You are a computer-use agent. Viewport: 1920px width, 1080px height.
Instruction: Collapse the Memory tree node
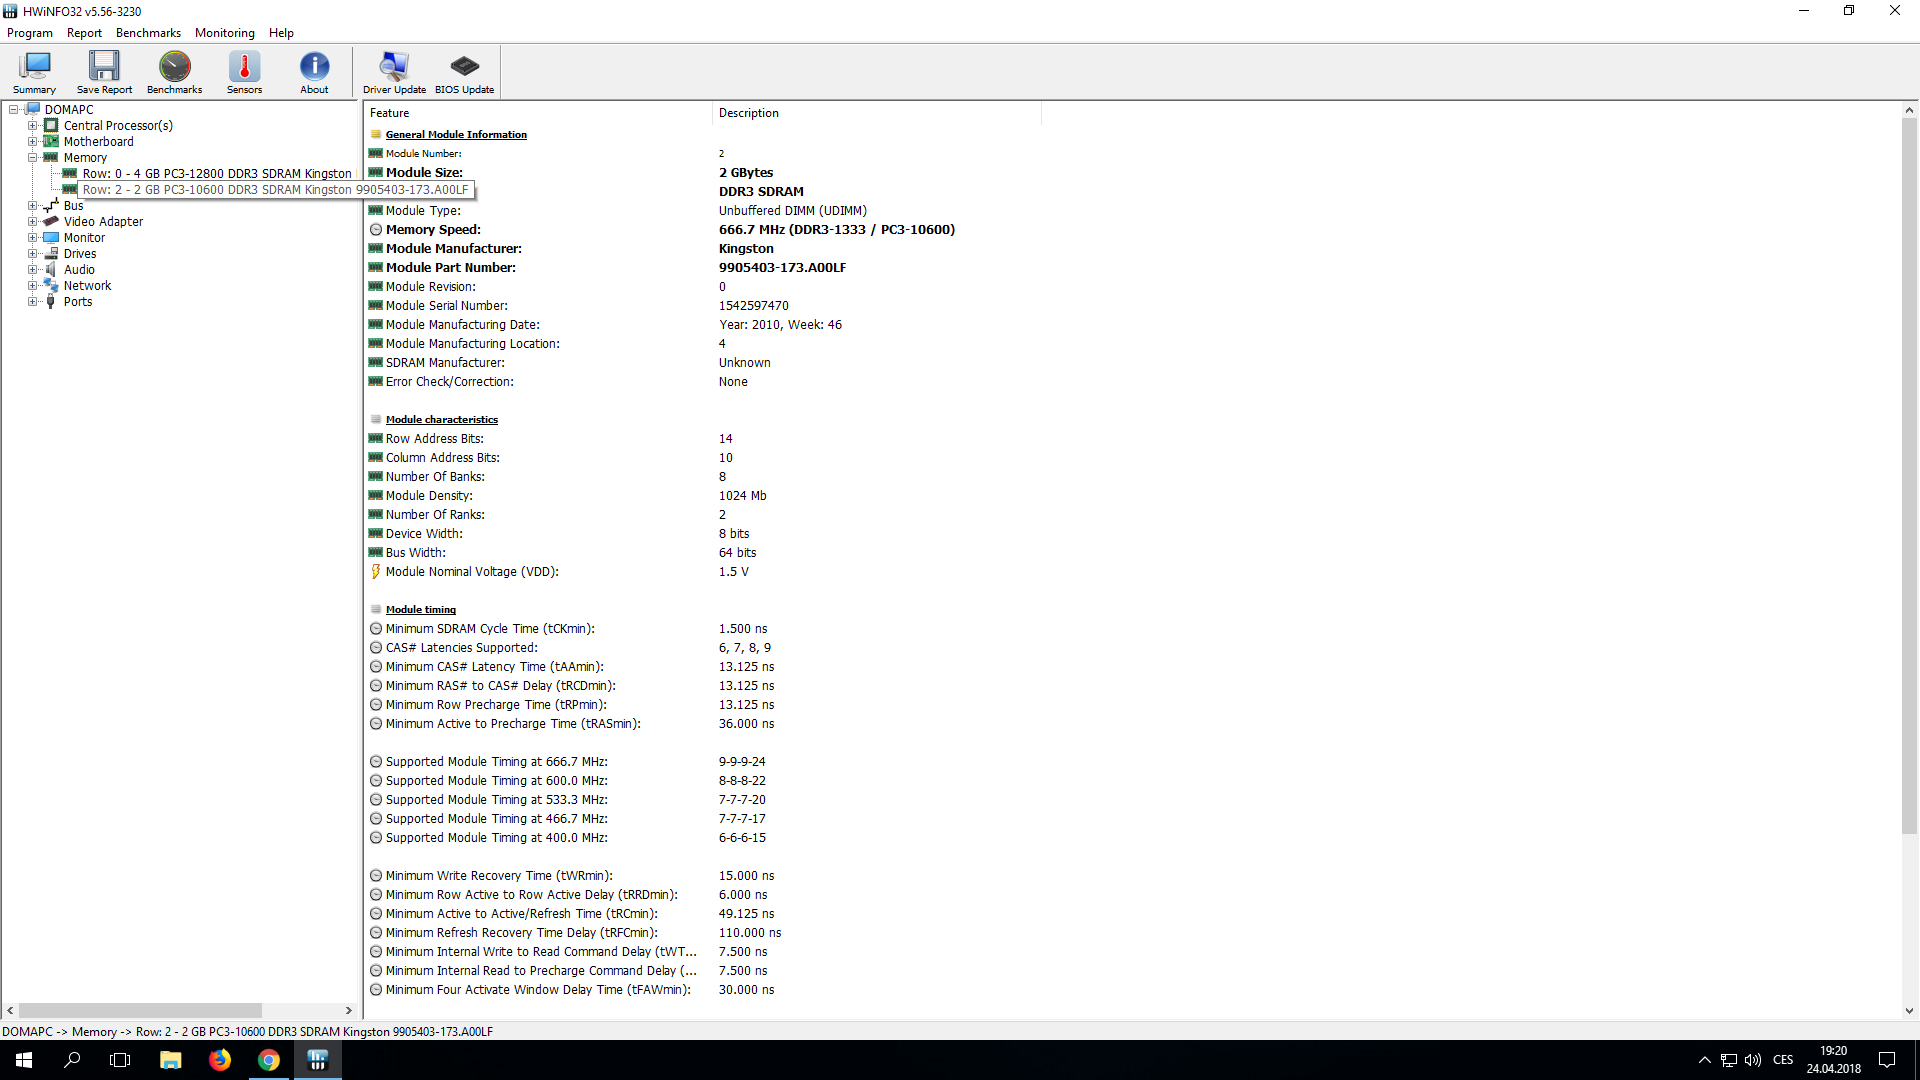pyautogui.click(x=33, y=158)
